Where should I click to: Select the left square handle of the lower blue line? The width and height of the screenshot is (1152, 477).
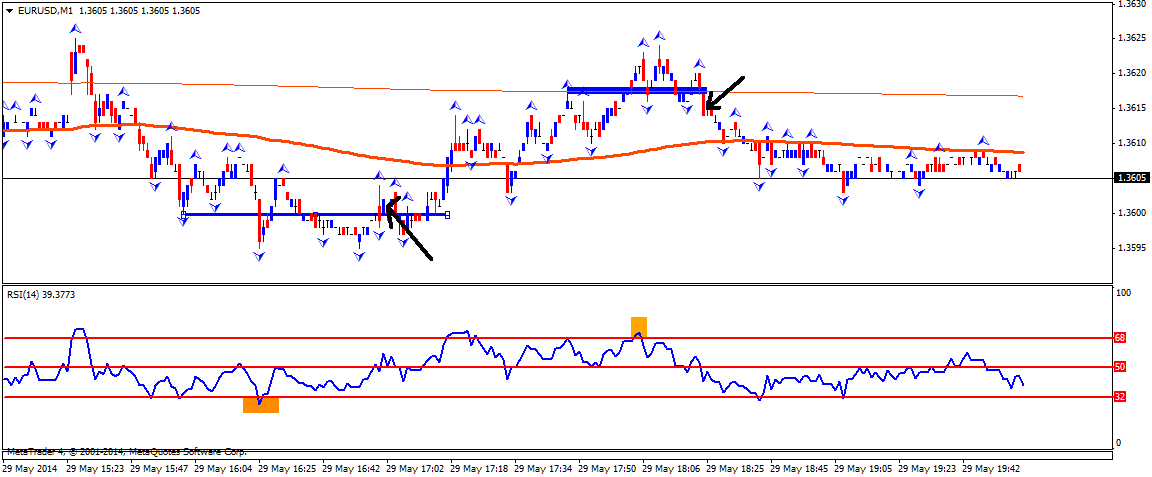[184, 215]
